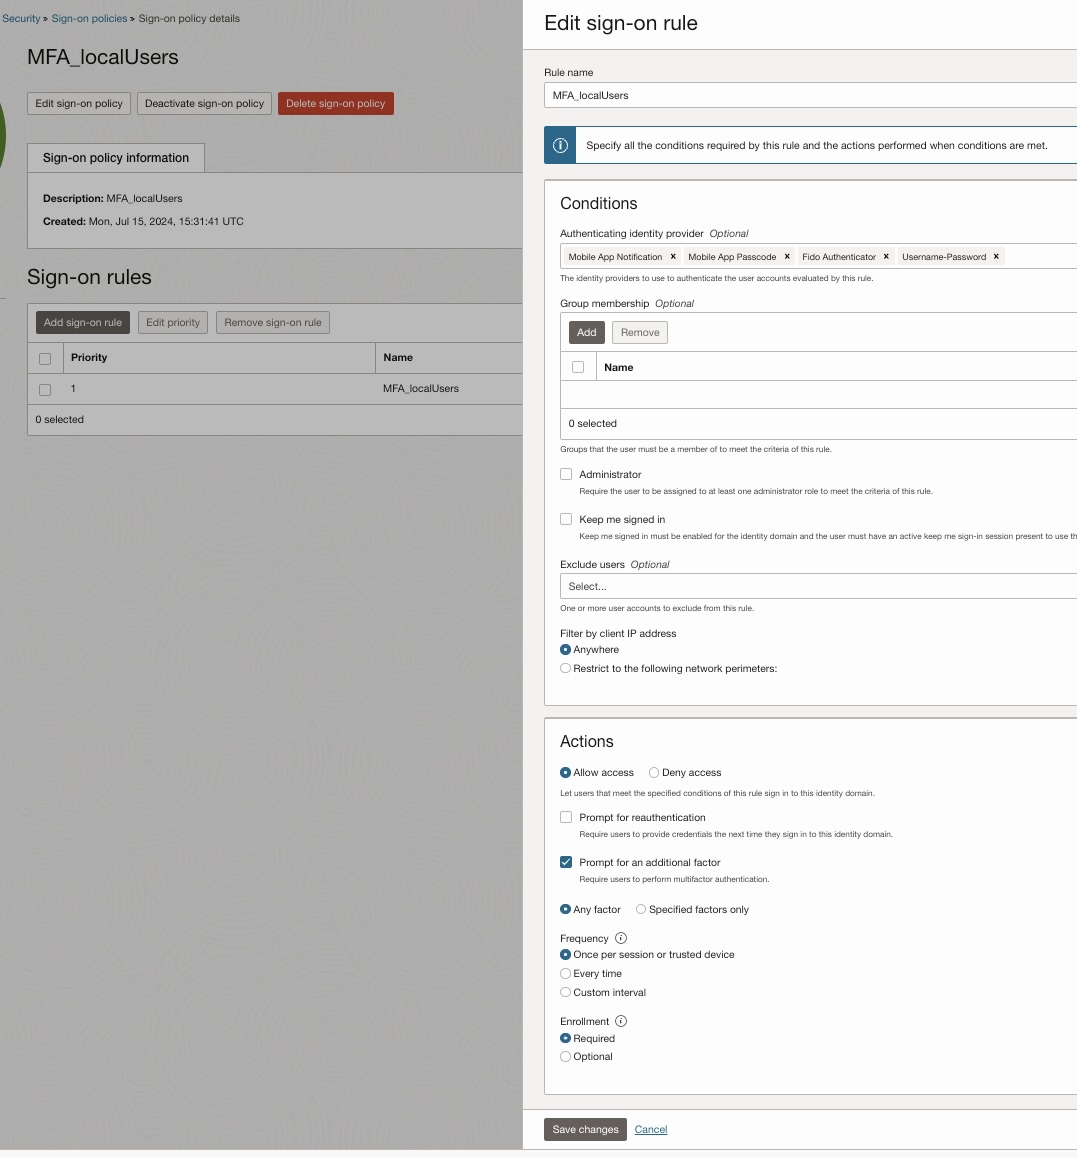Screen dimensions: 1077x1158
Task: Click the Rule name input field
Action: click(810, 95)
